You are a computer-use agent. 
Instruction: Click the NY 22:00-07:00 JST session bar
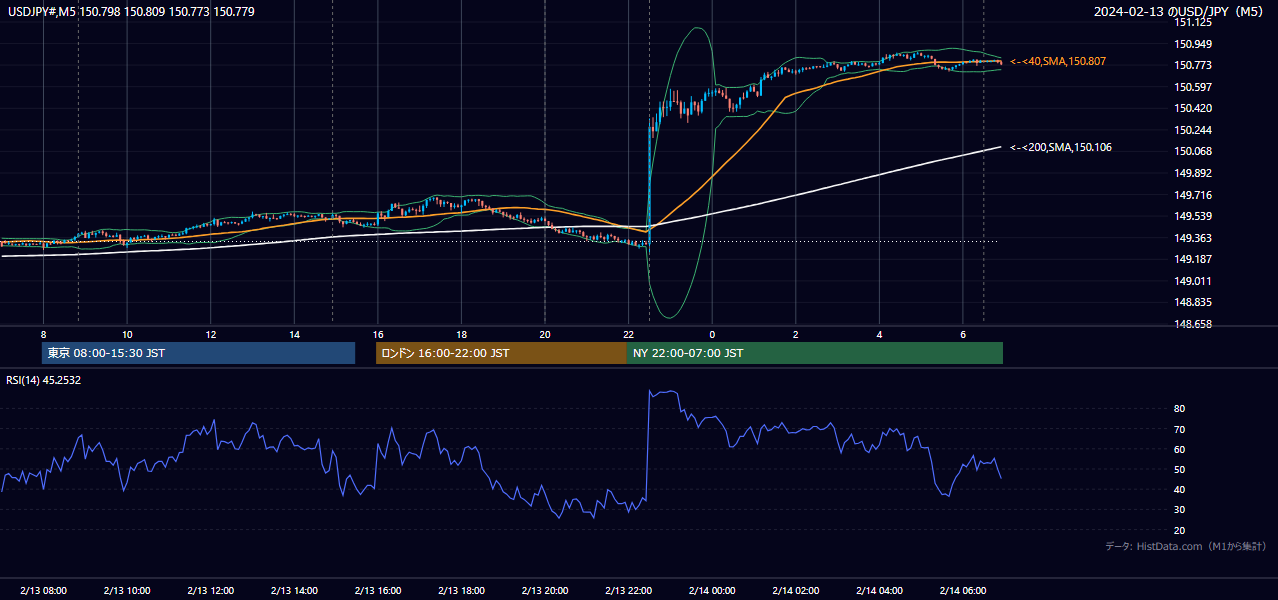815,353
